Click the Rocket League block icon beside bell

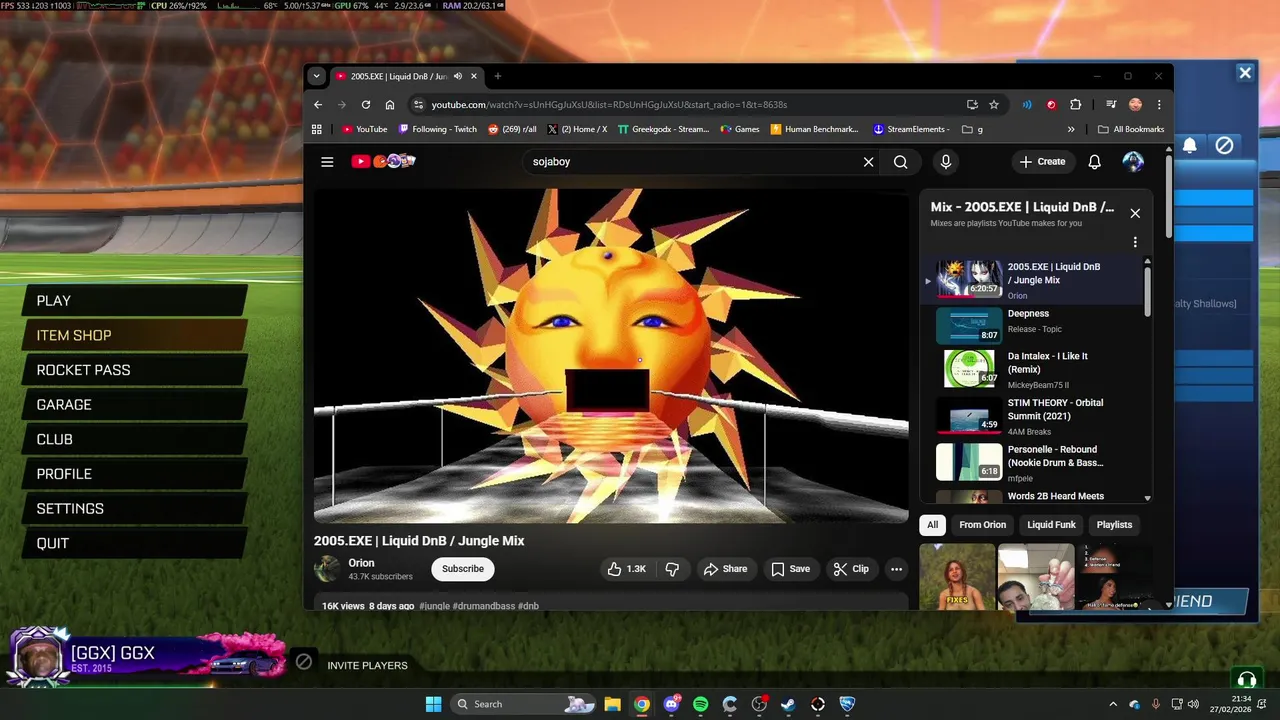(x=1224, y=145)
